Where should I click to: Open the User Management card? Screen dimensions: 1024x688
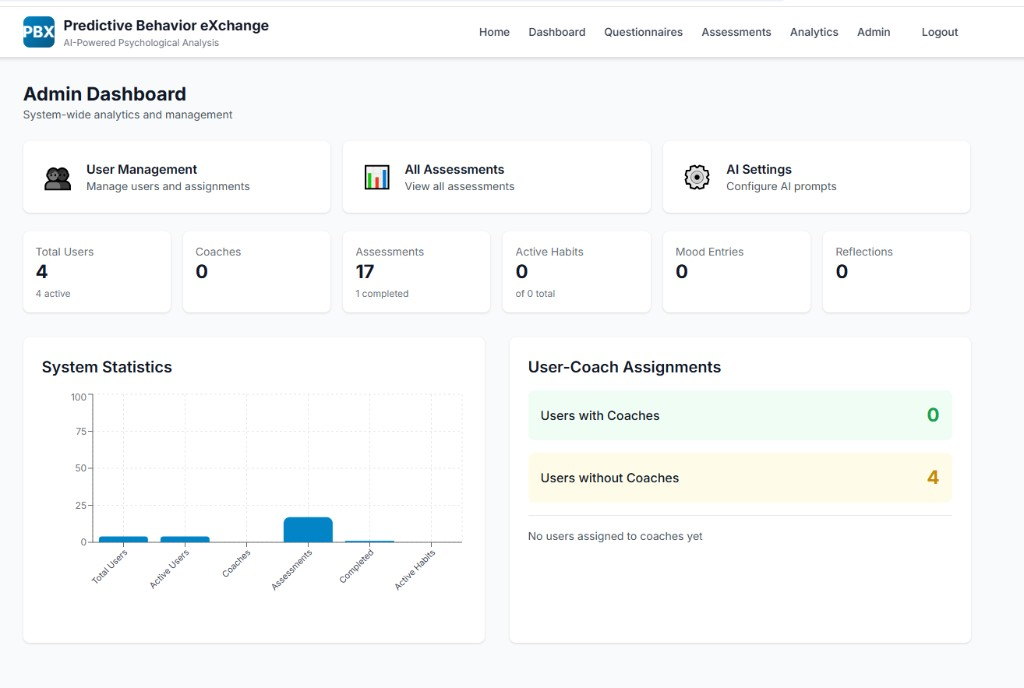click(176, 177)
